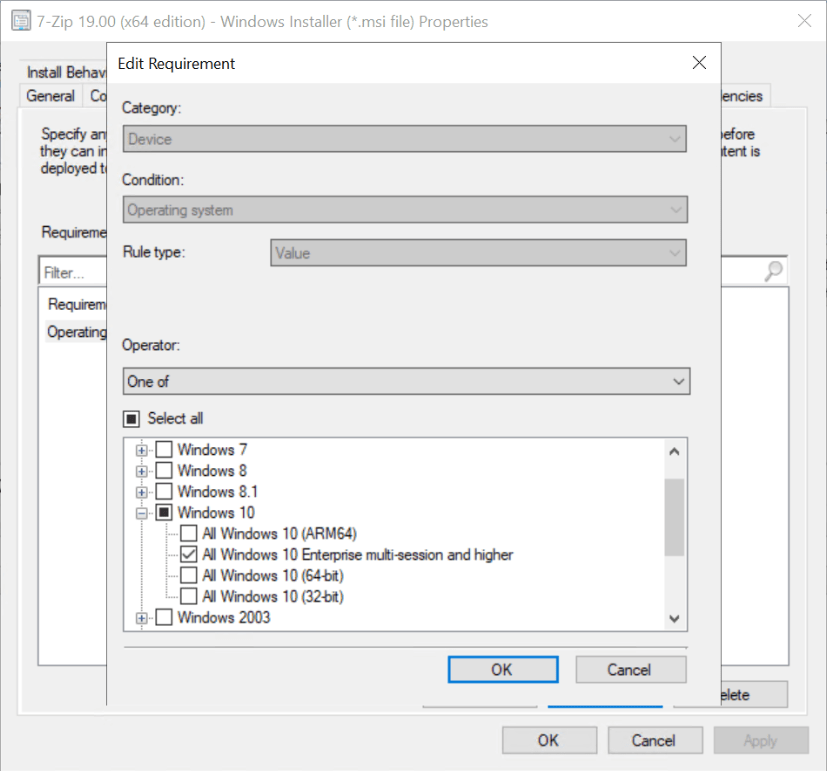Click the properties window title icon

pyautogui.click(x=21, y=22)
